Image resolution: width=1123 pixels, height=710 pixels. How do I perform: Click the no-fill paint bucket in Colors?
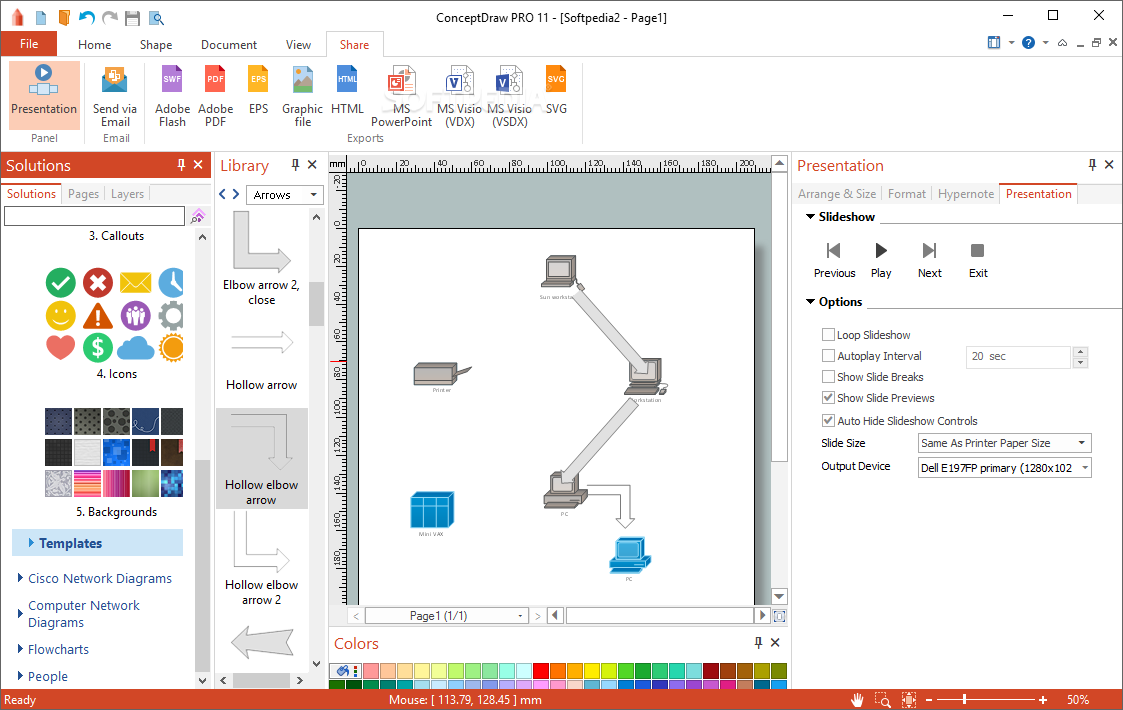pos(344,671)
